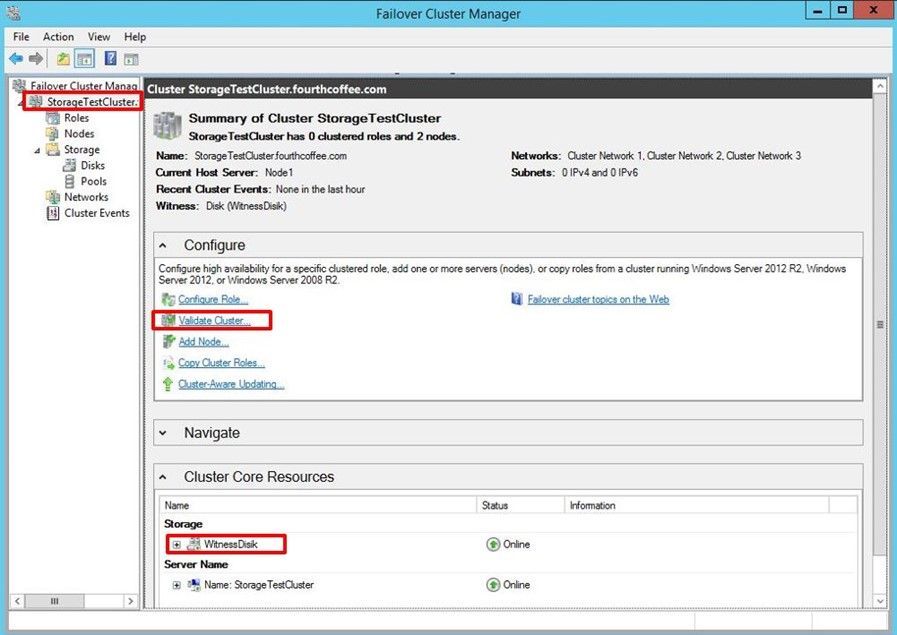Click the Name column header

click(x=319, y=505)
